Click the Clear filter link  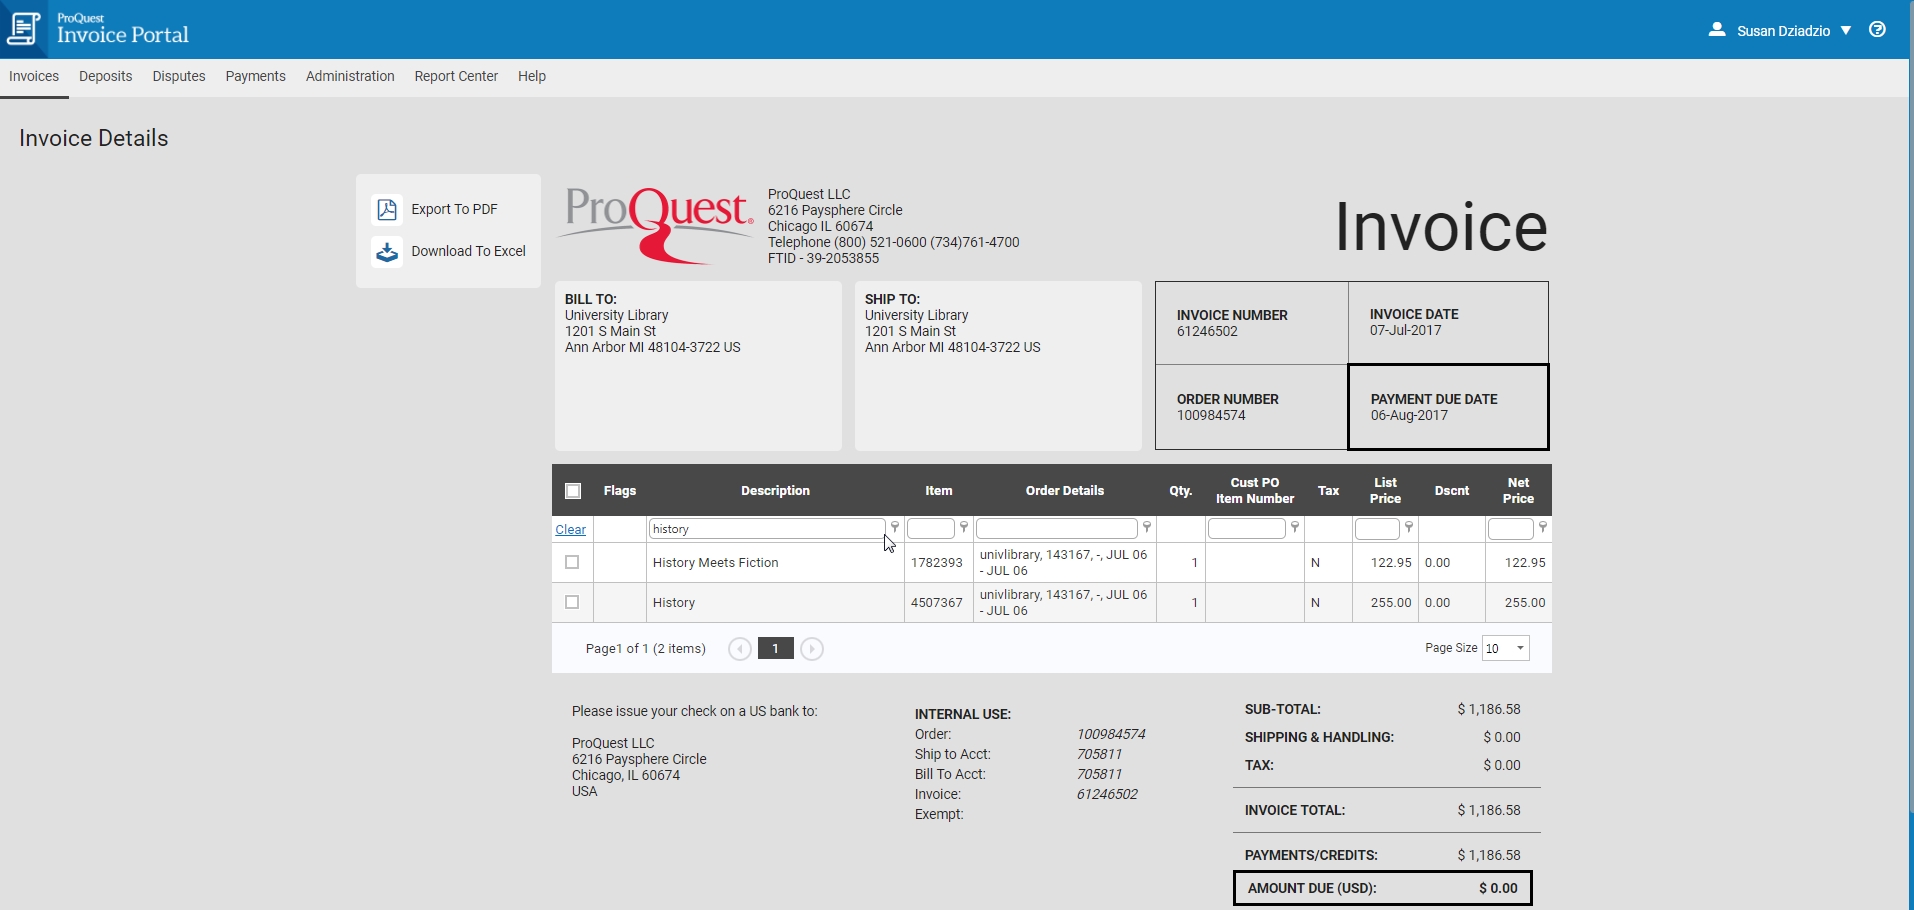tap(571, 529)
